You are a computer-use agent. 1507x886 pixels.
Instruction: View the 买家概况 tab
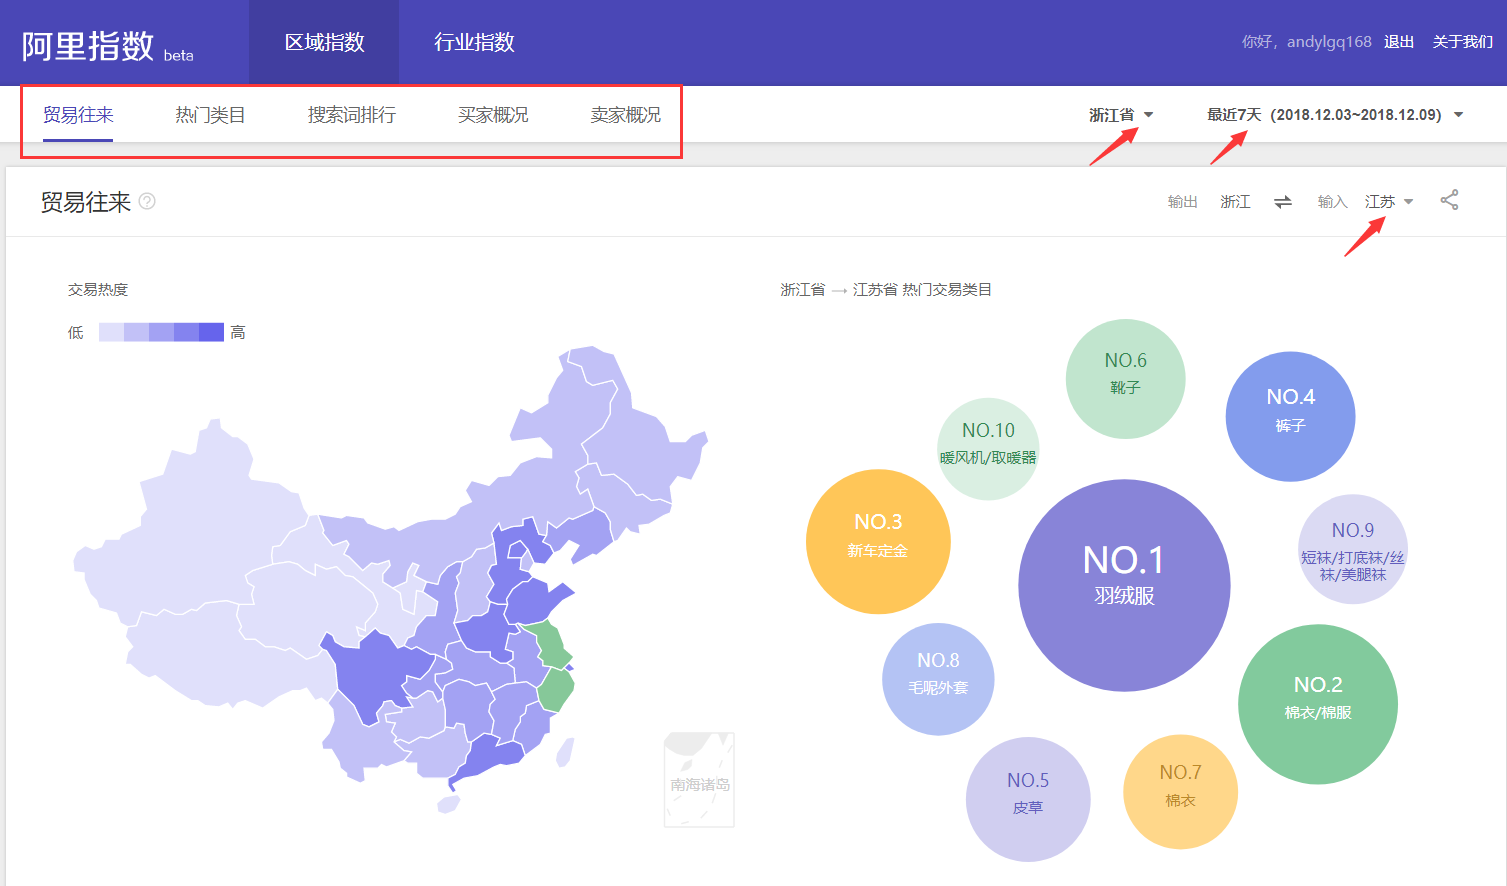click(x=492, y=114)
